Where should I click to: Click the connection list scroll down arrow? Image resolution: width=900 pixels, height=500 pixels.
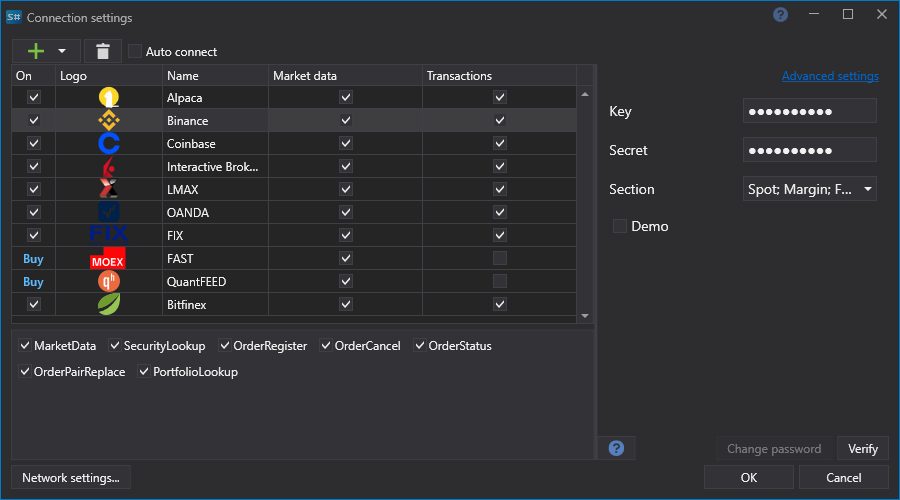(x=585, y=316)
